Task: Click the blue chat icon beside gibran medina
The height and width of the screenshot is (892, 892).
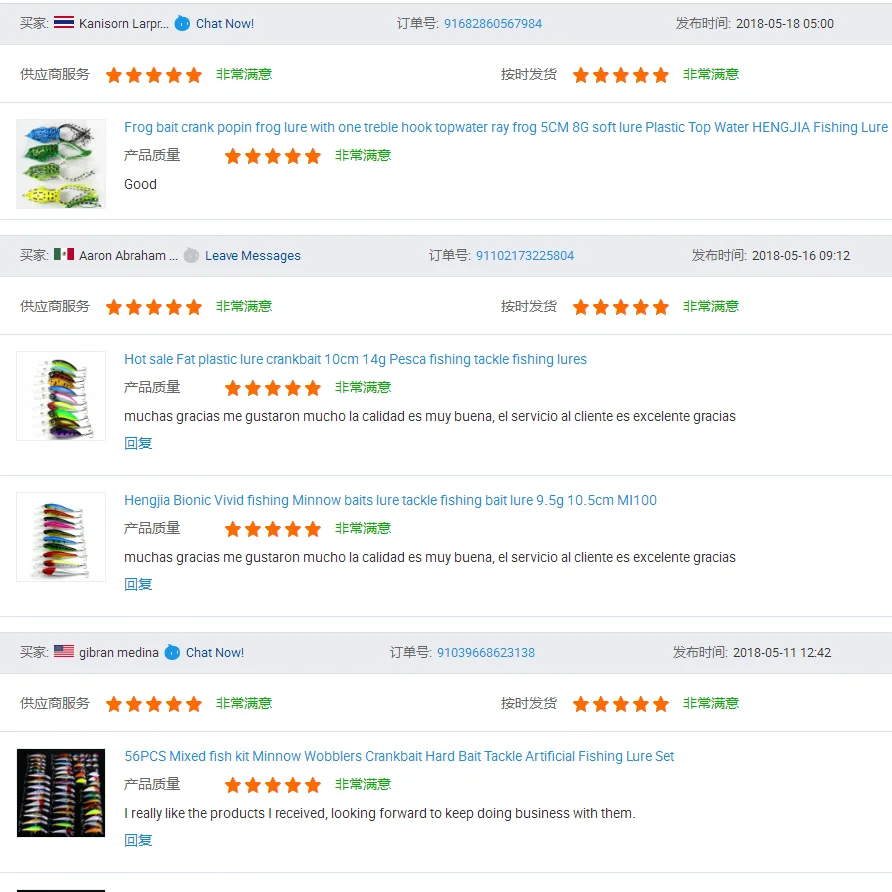Action: [172, 653]
